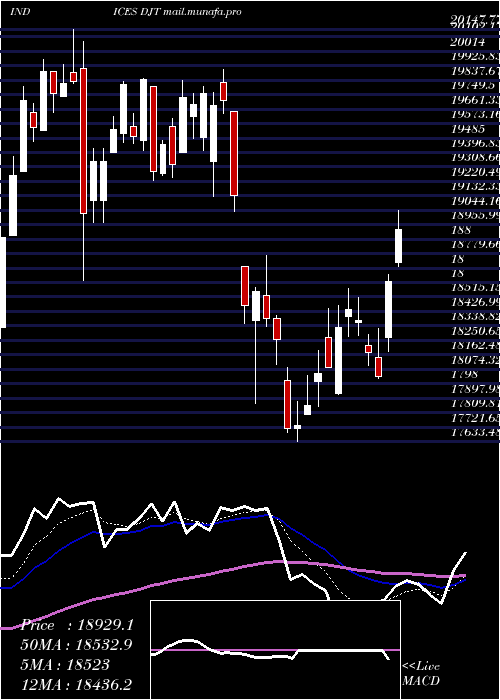500x700 pixels.
Task: Click the 18074.32 price axis label
Action: 475,360
